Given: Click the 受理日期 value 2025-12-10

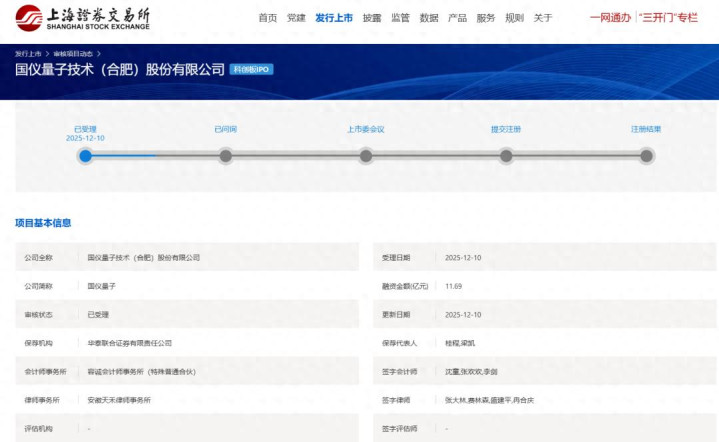Looking at the screenshot, I should [463, 258].
